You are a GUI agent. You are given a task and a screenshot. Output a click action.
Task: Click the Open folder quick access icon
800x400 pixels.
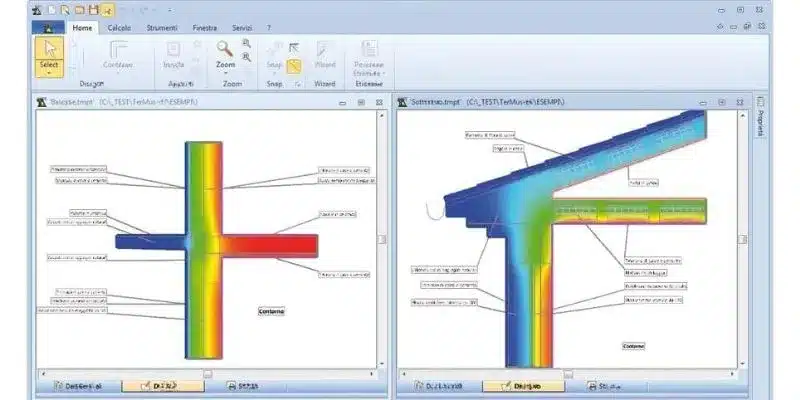coord(79,9)
